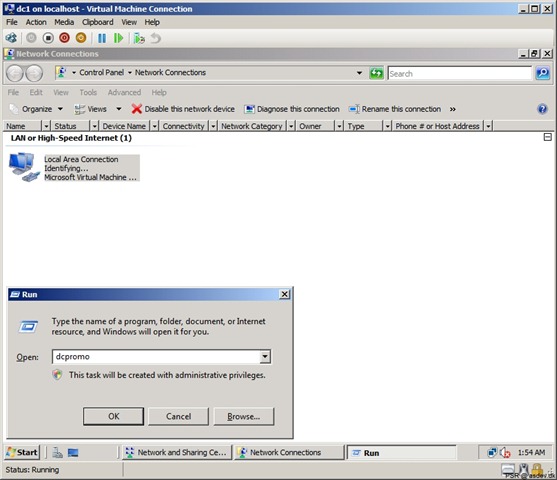Click the orange Save state icon
This screenshot has height=480, width=557.
[81, 38]
